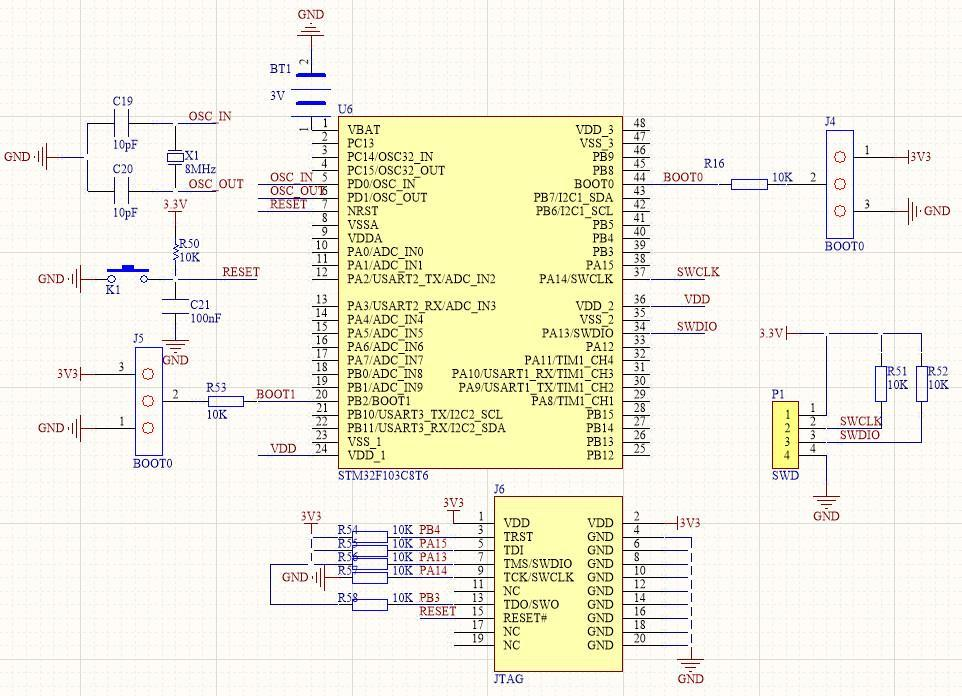Select the PA14/SWCLK pin label
962x696 pixels.
point(576,279)
